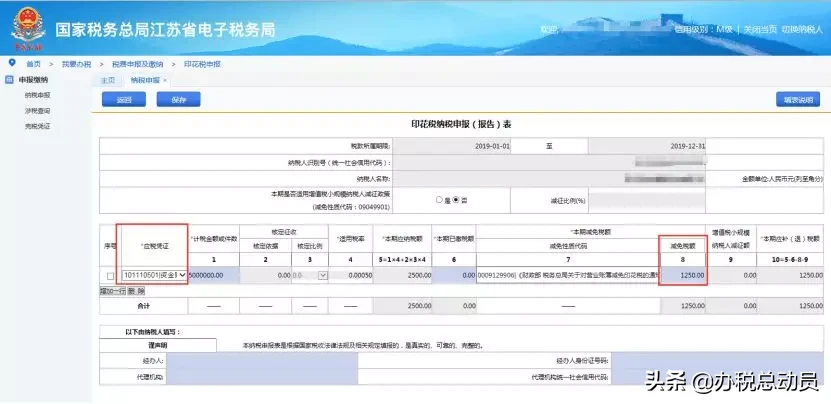
Task: Click the 本期已缴税额 field in row one
Action: click(454, 275)
